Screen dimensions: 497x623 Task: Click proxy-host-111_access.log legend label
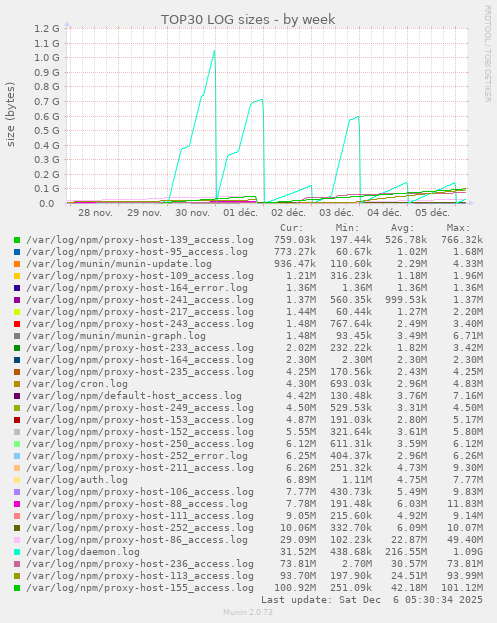(140, 516)
